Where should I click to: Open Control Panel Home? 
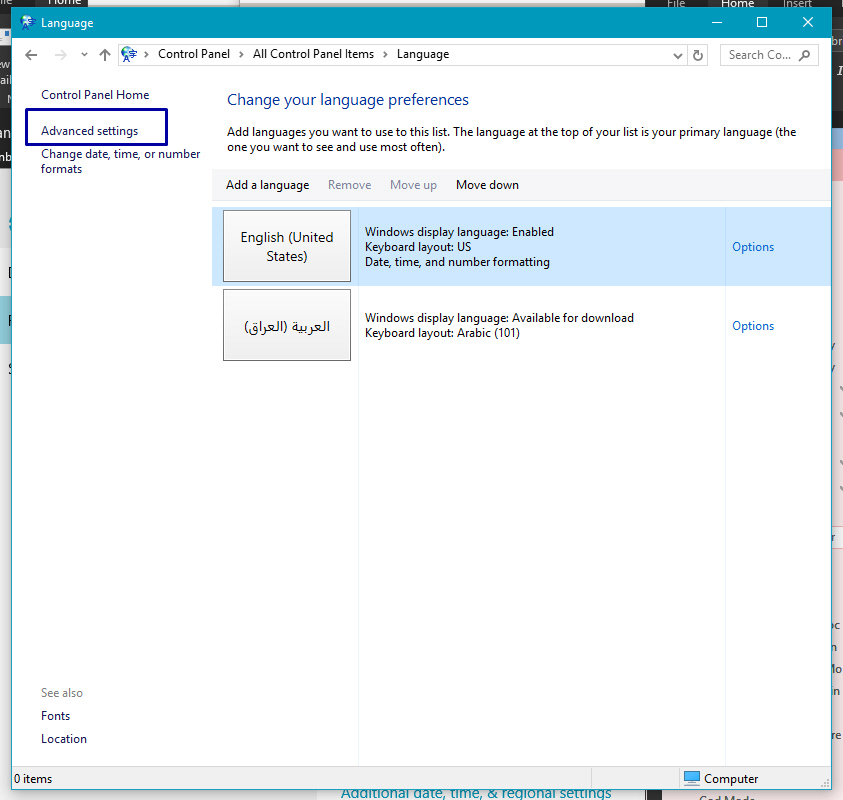tap(95, 95)
